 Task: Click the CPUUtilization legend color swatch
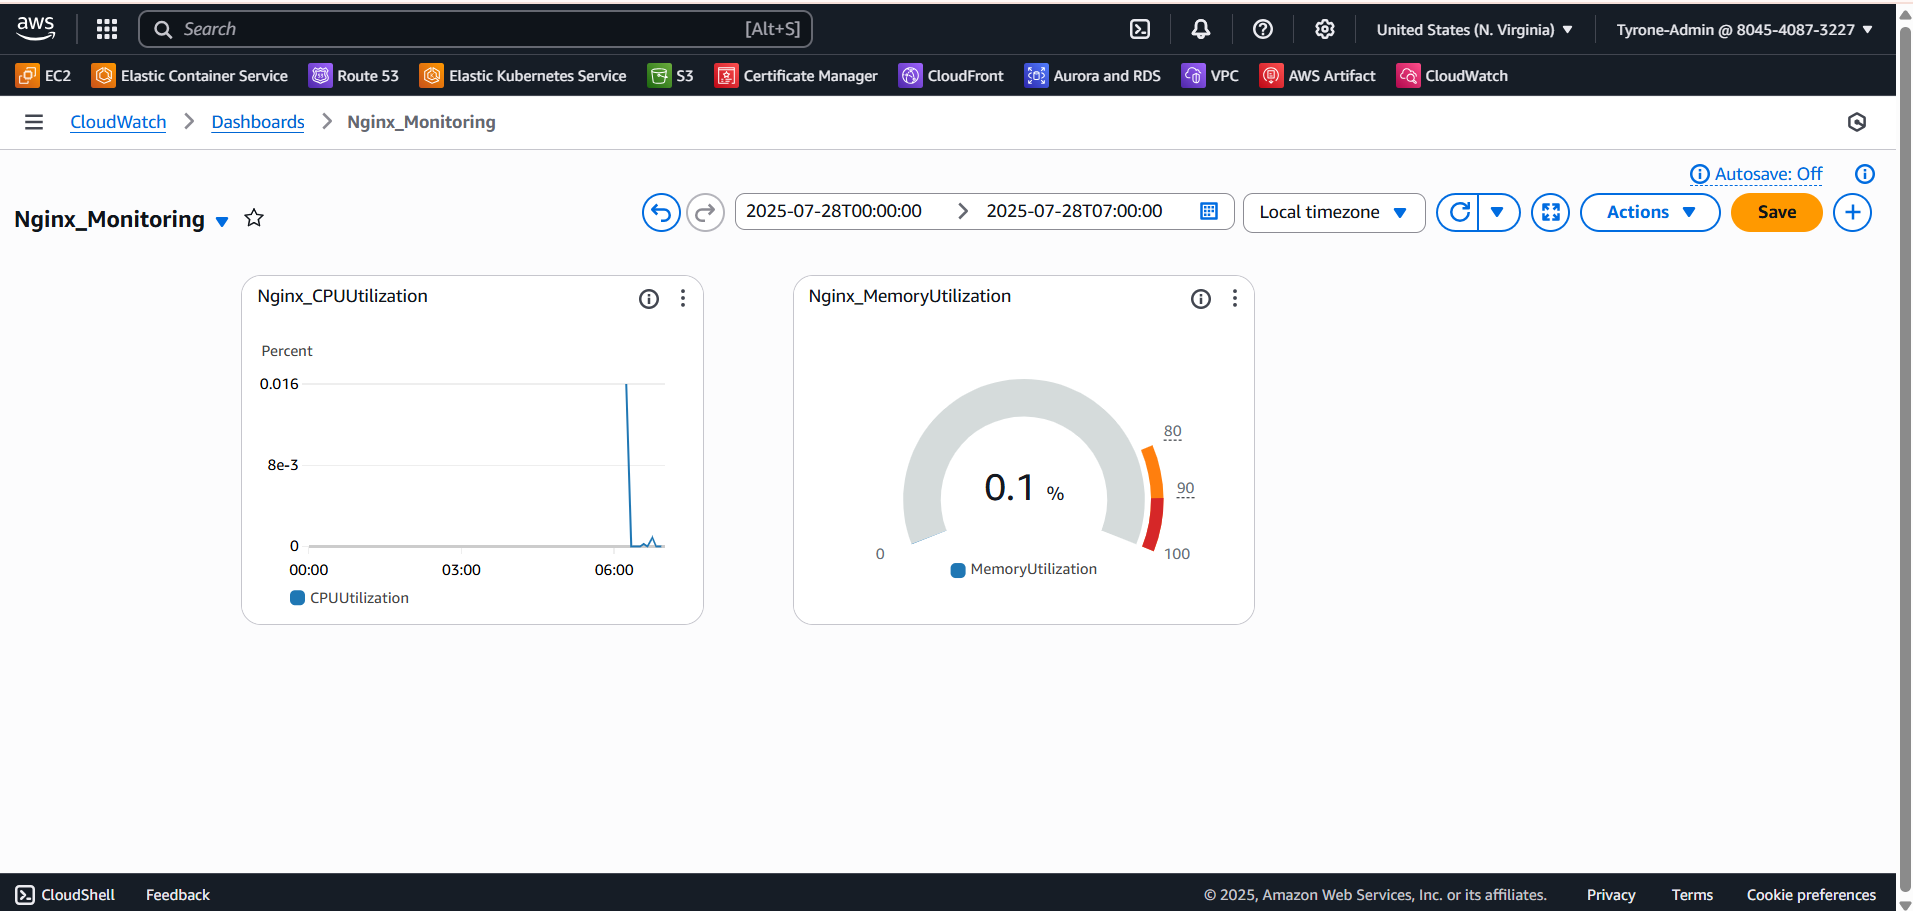click(x=297, y=598)
